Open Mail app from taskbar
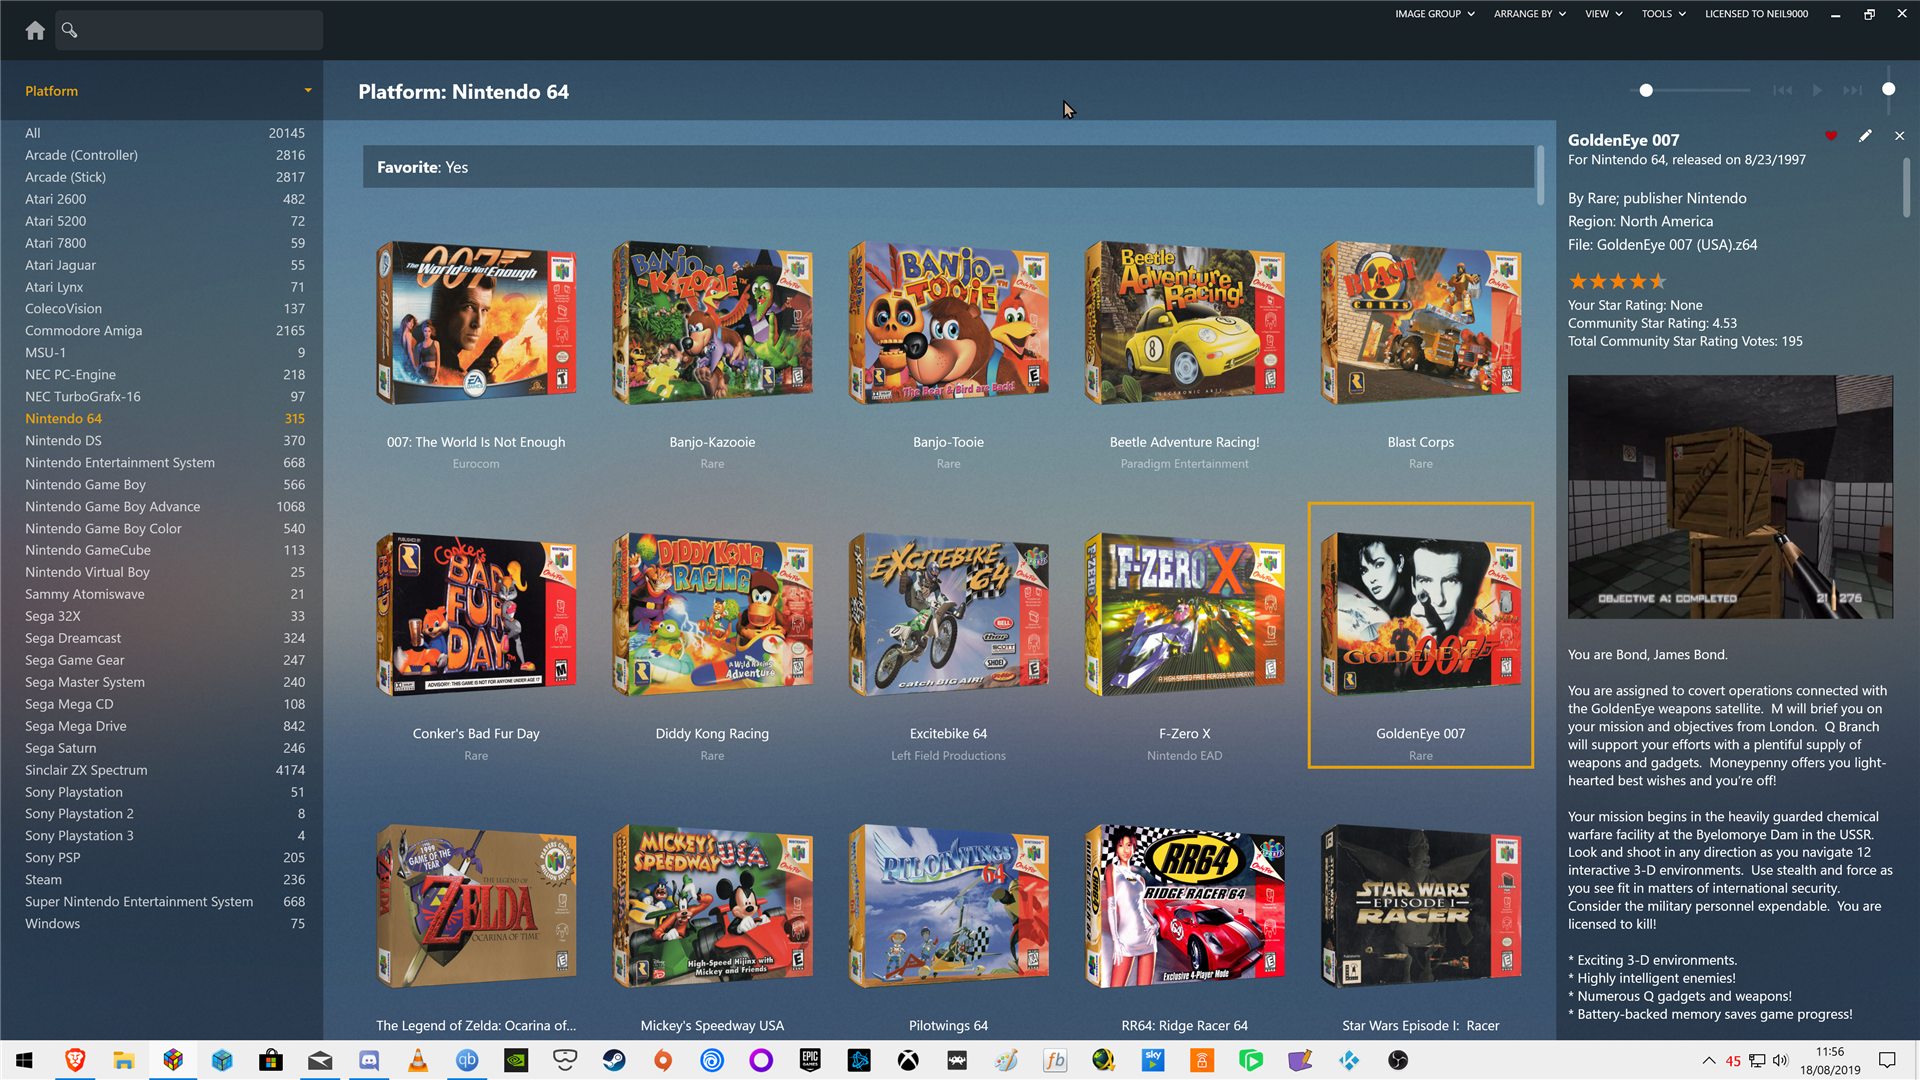This screenshot has height=1080, width=1920. [320, 1060]
